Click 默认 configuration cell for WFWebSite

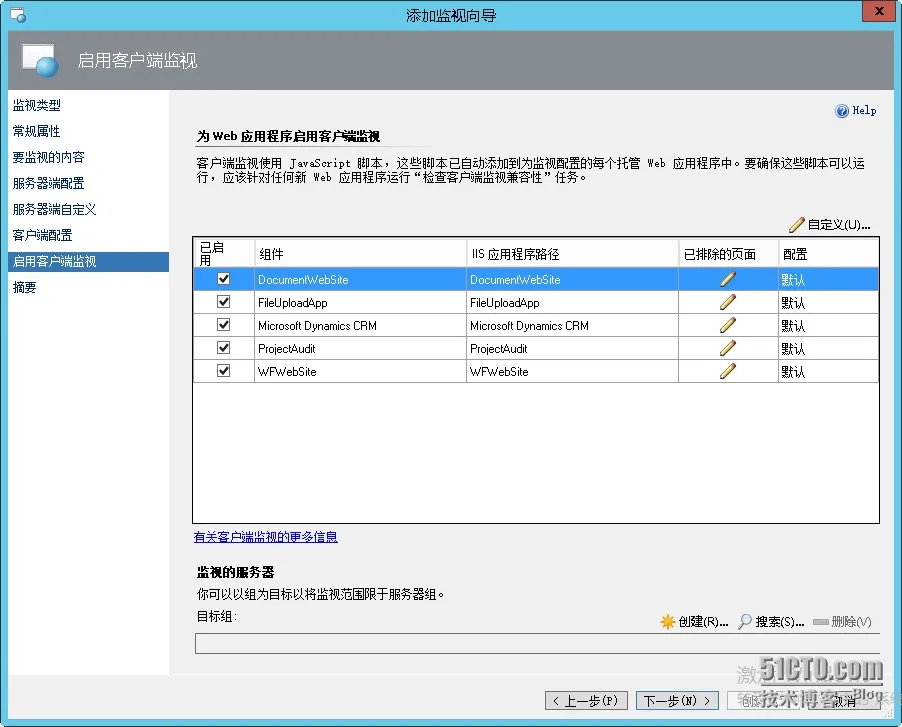(828, 372)
